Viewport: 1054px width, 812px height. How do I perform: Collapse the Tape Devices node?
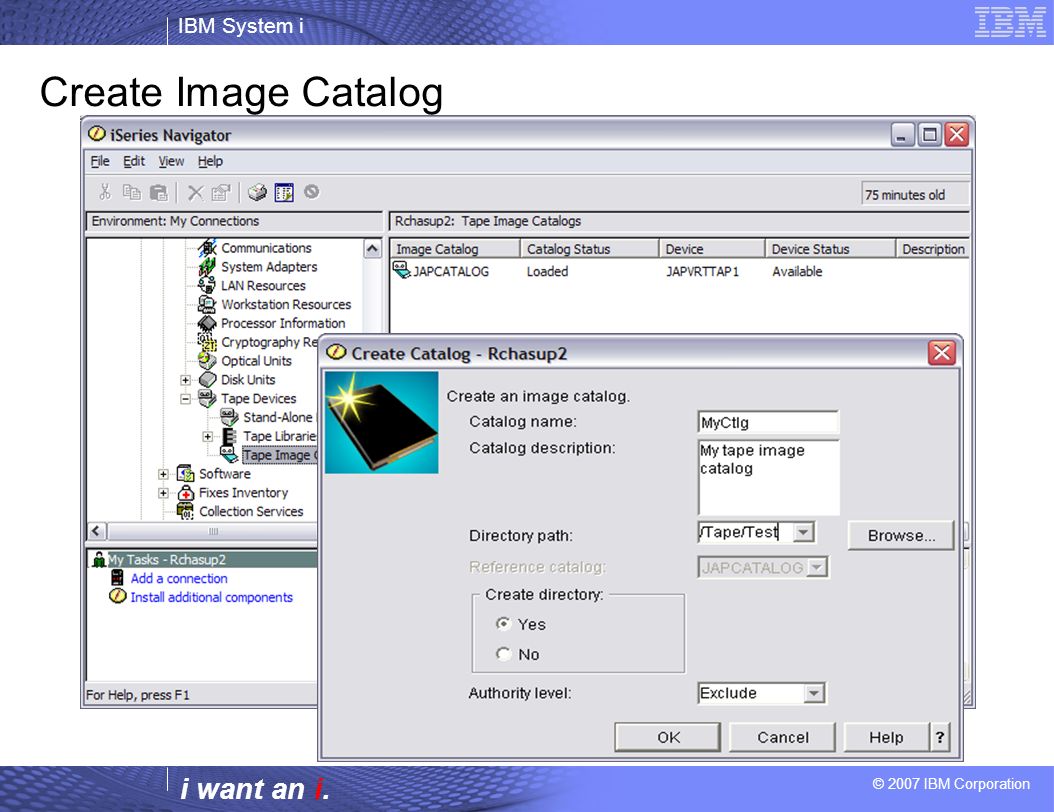pyautogui.click(x=186, y=399)
